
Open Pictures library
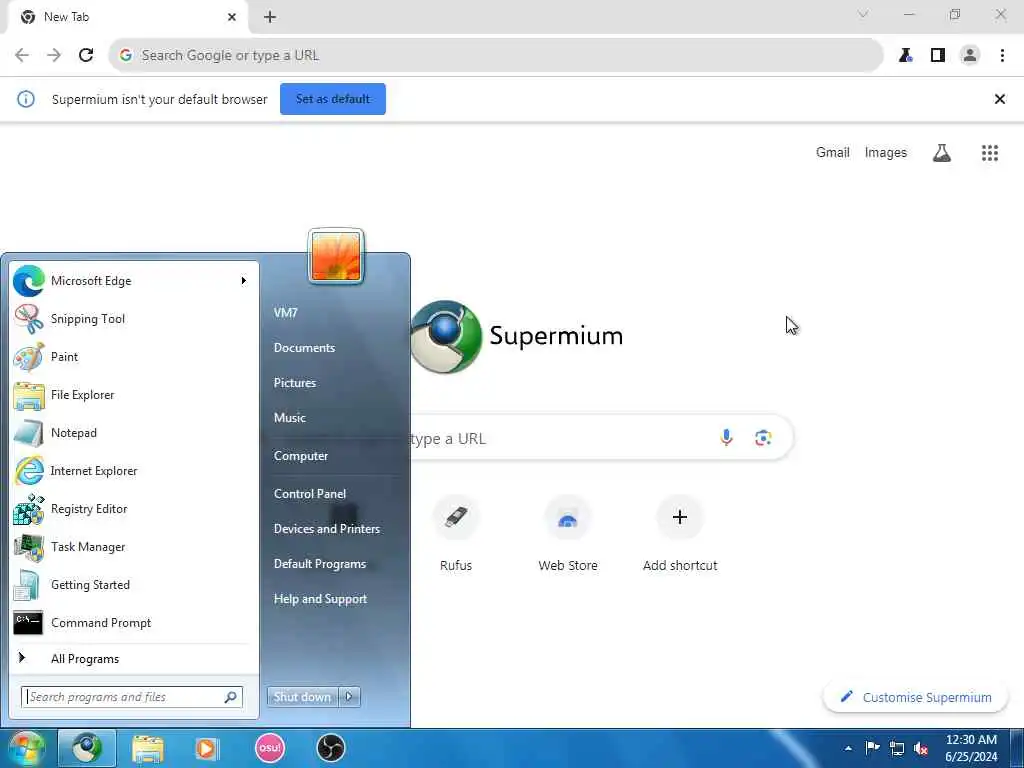[295, 383]
